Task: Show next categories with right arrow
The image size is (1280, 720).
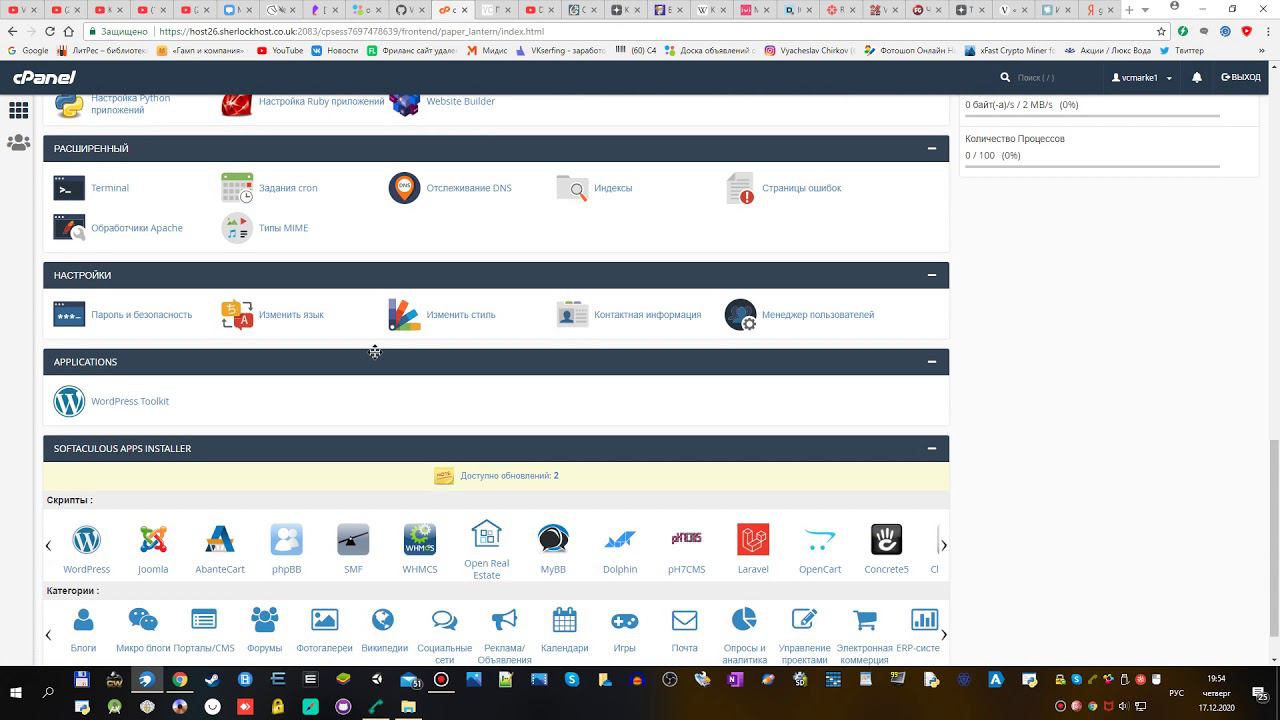Action: tap(943, 634)
